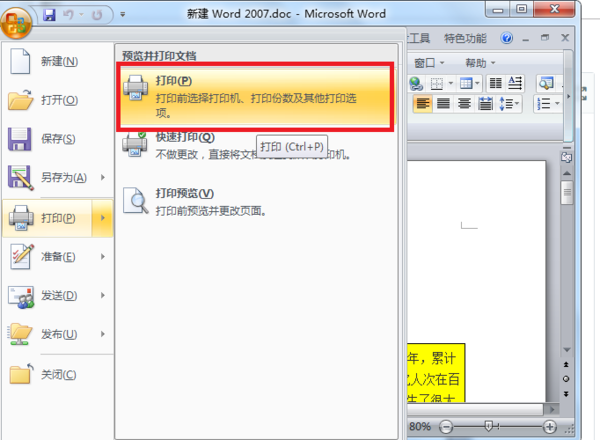Click vertical scrollbar up arrow
This screenshot has width=600, height=440.
point(567,173)
